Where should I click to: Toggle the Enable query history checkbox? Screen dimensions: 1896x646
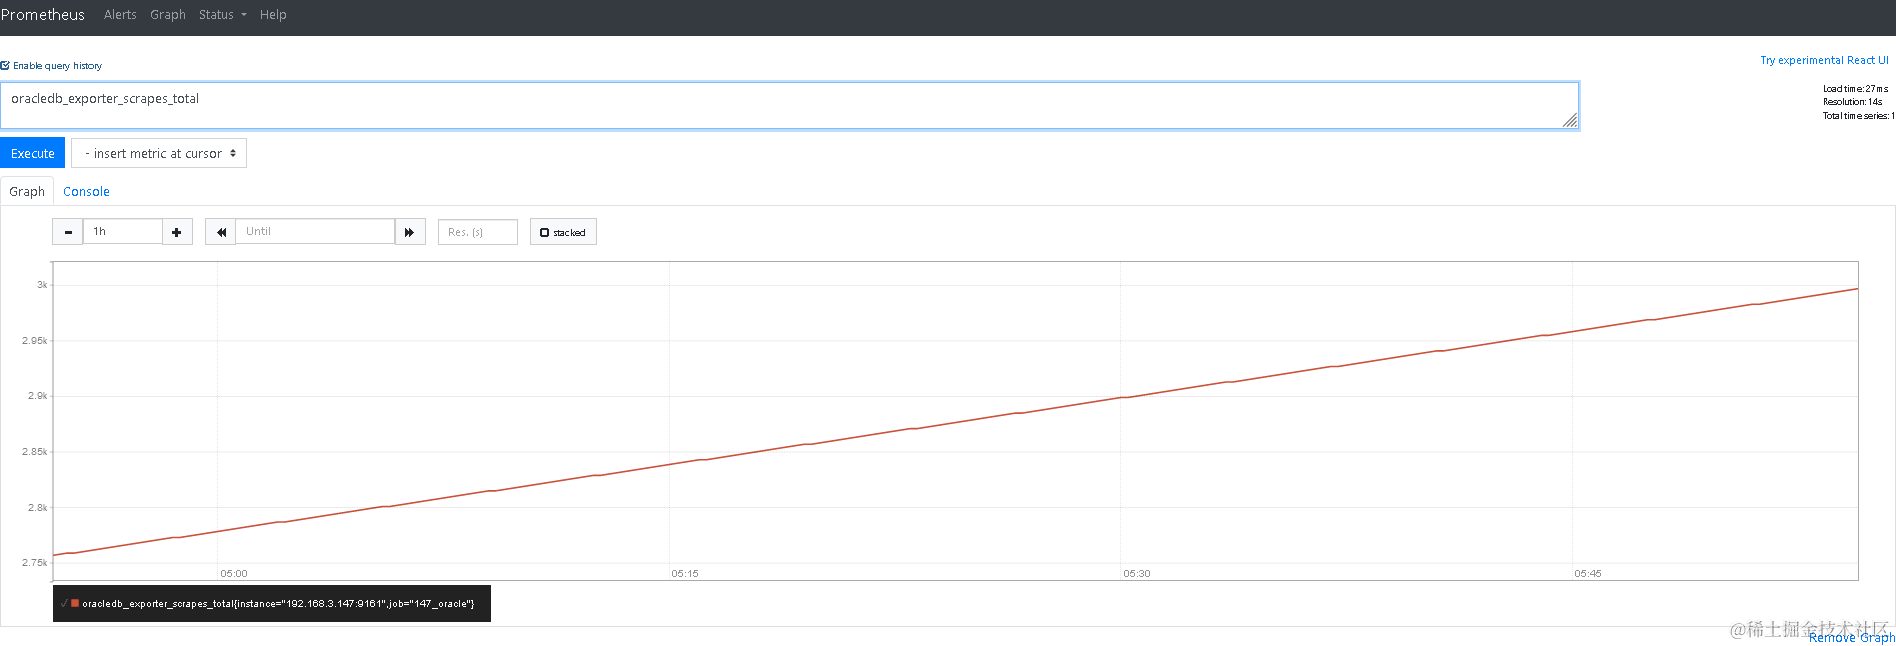(5, 65)
